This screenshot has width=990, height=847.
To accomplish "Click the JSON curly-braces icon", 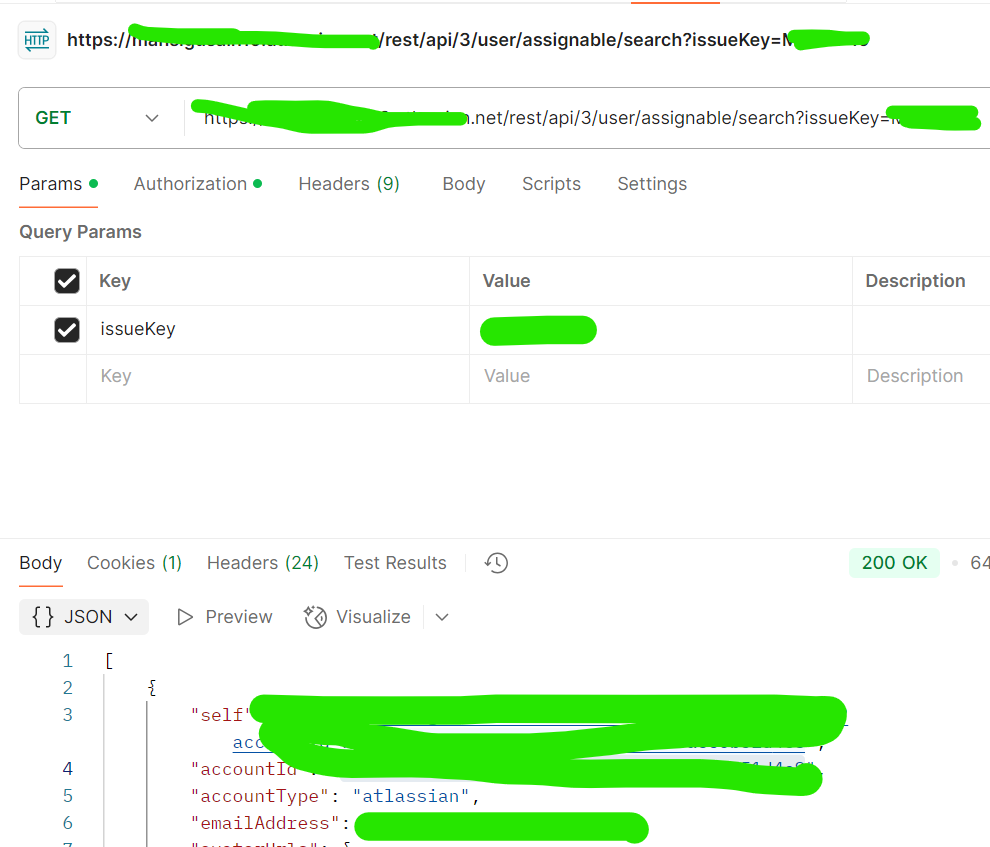I will click(x=43, y=617).
